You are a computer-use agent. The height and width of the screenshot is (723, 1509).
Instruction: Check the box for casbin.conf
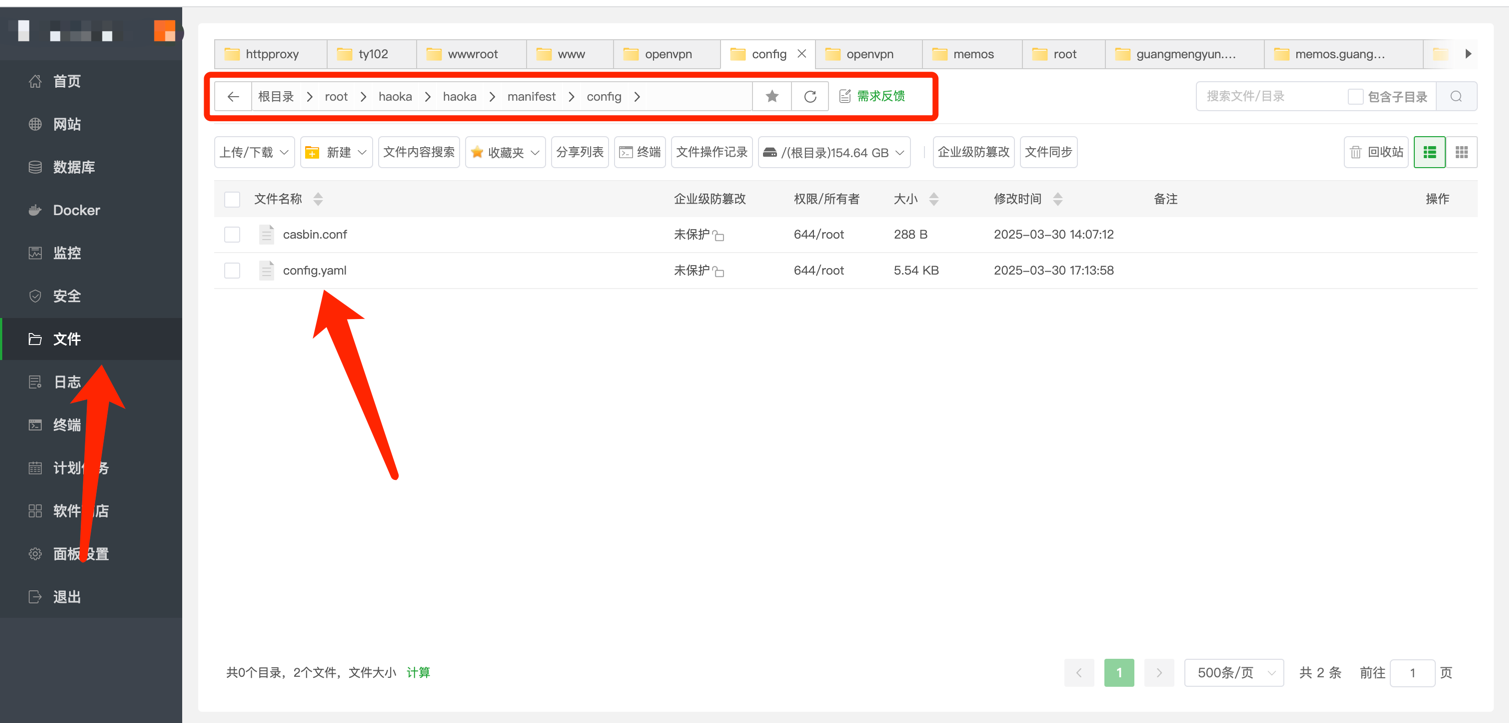click(232, 235)
